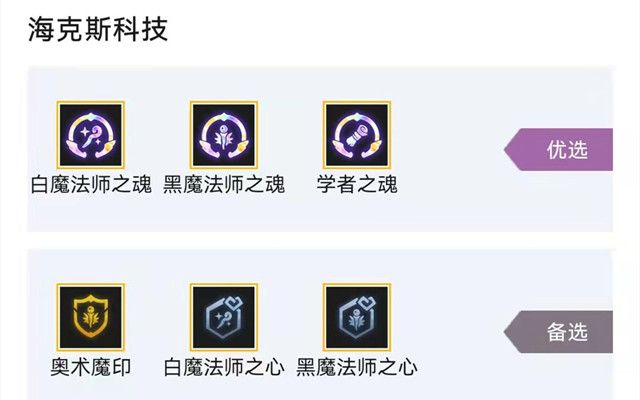Tap the 学者之魂 name label
Screen dimensions: 640x400
coord(357,184)
